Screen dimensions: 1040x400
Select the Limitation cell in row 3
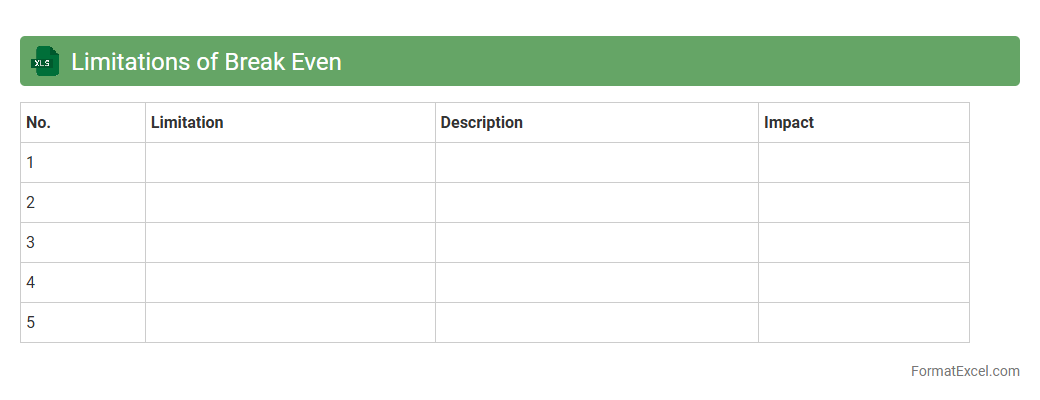(x=290, y=243)
